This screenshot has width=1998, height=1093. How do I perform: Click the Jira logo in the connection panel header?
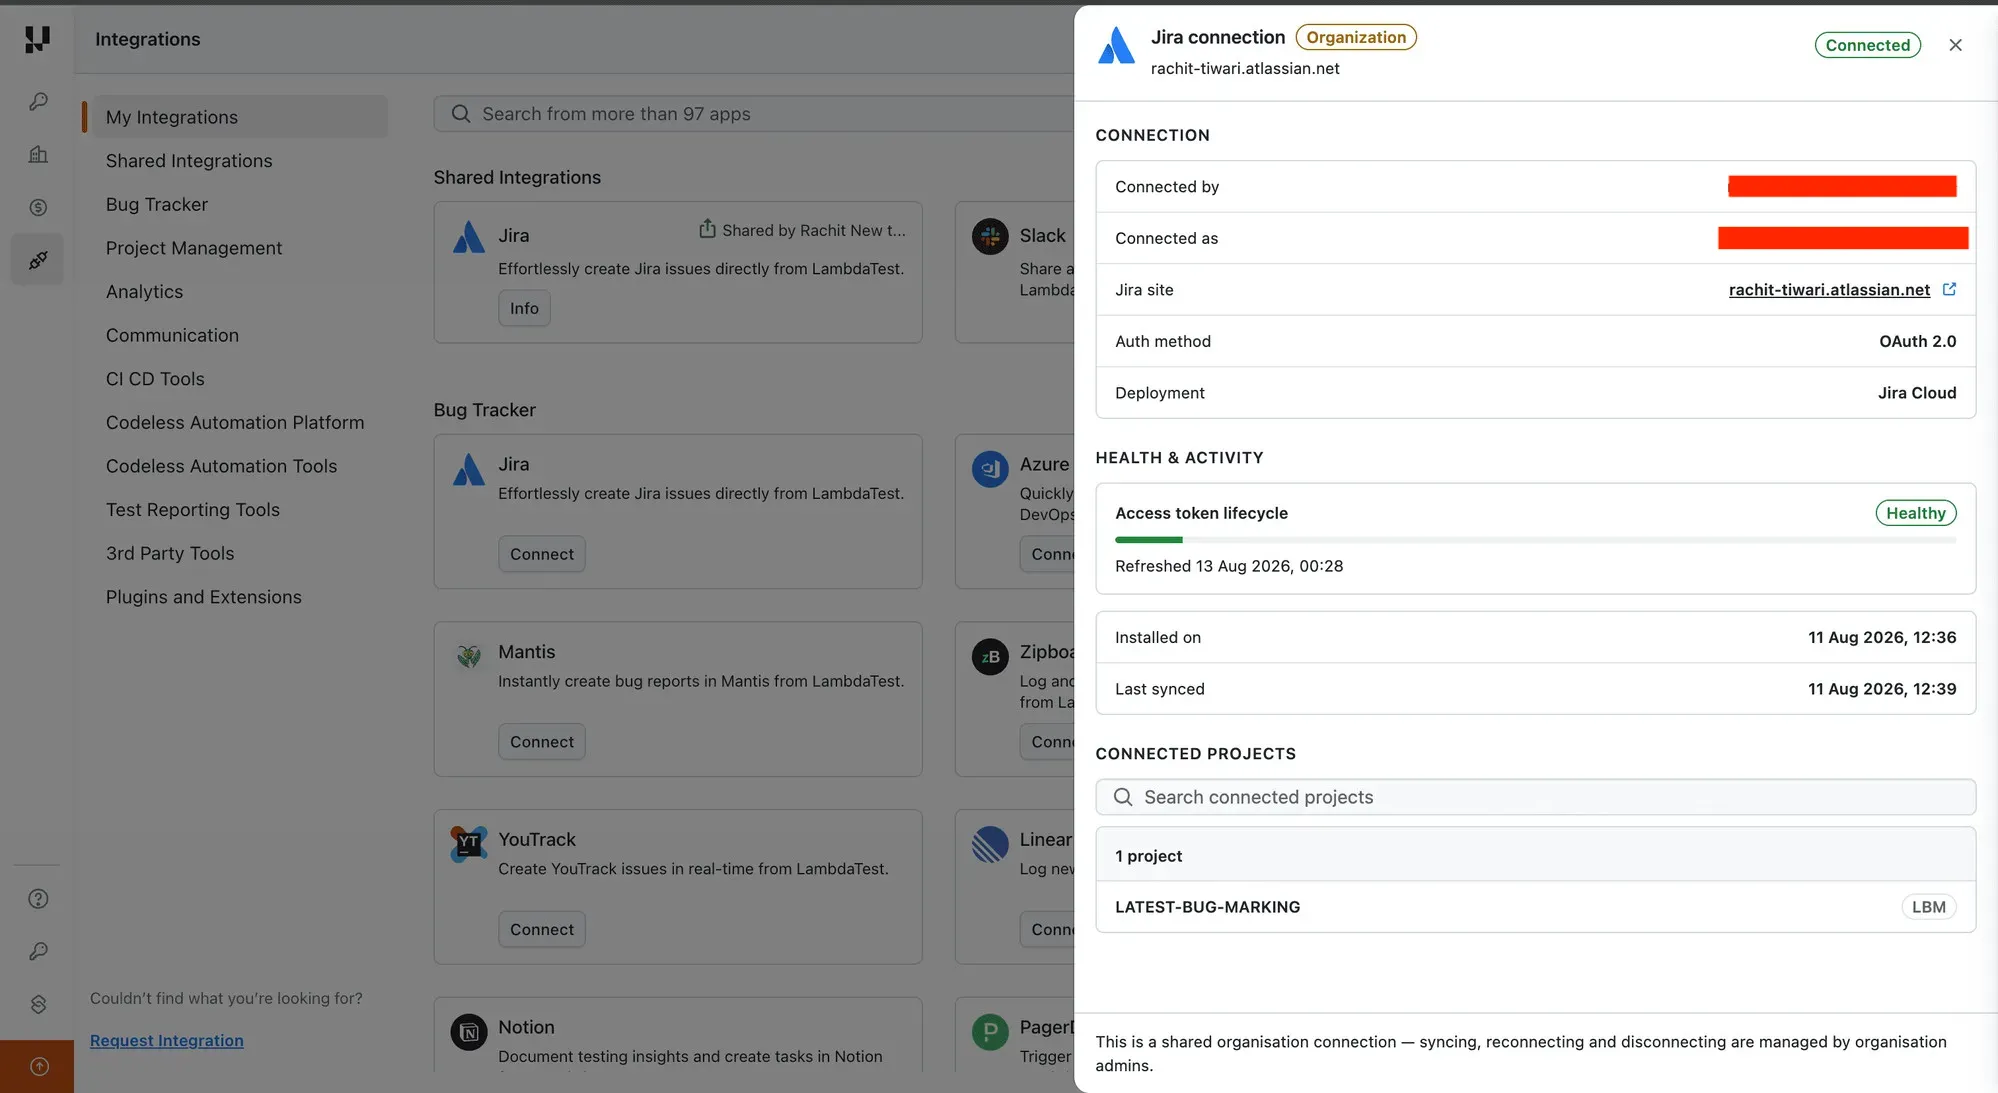[1116, 45]
